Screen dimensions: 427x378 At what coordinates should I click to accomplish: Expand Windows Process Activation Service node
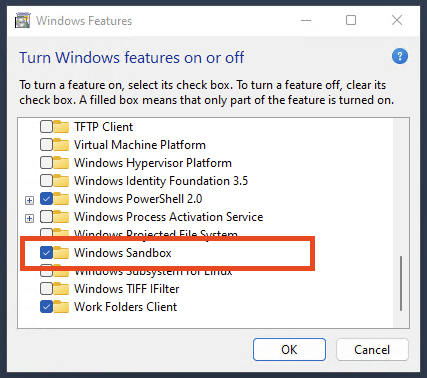pyautogui.click(x=29, y=218)
